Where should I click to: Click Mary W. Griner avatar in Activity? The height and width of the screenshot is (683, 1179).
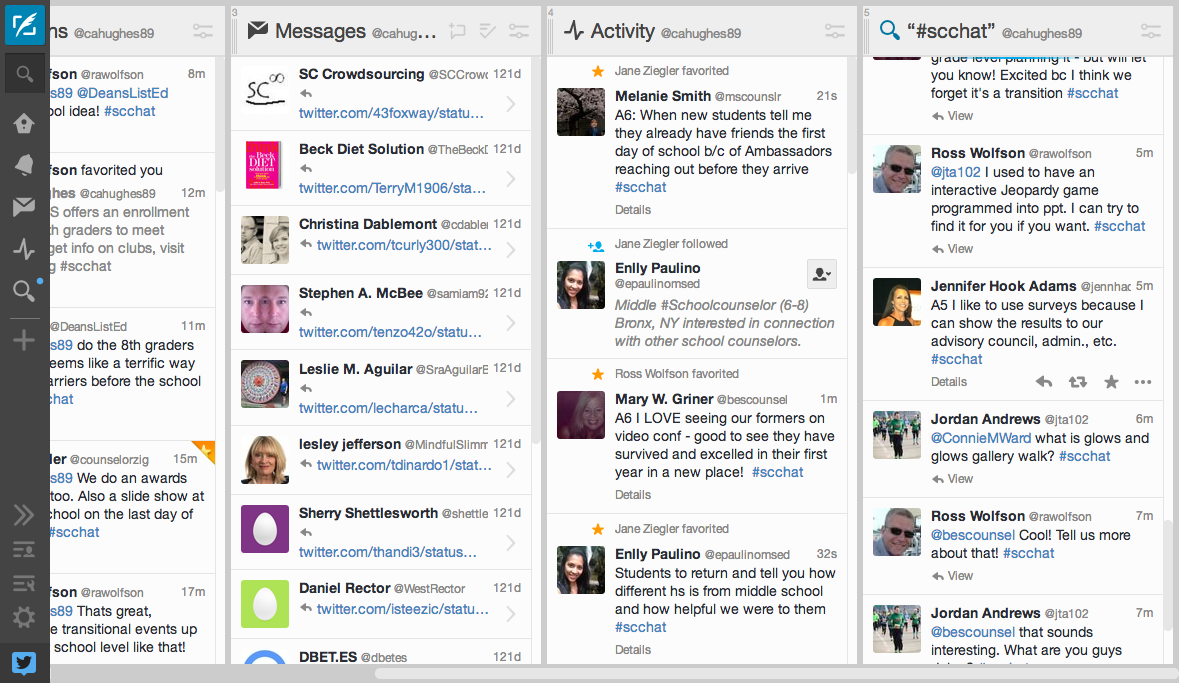tap(580, 415)
